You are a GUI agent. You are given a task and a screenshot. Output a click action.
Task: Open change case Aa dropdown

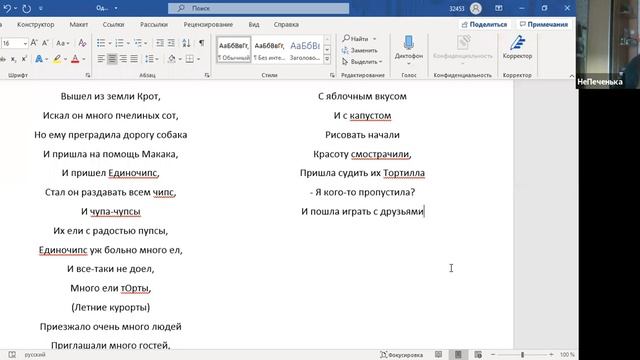[62, 43]
